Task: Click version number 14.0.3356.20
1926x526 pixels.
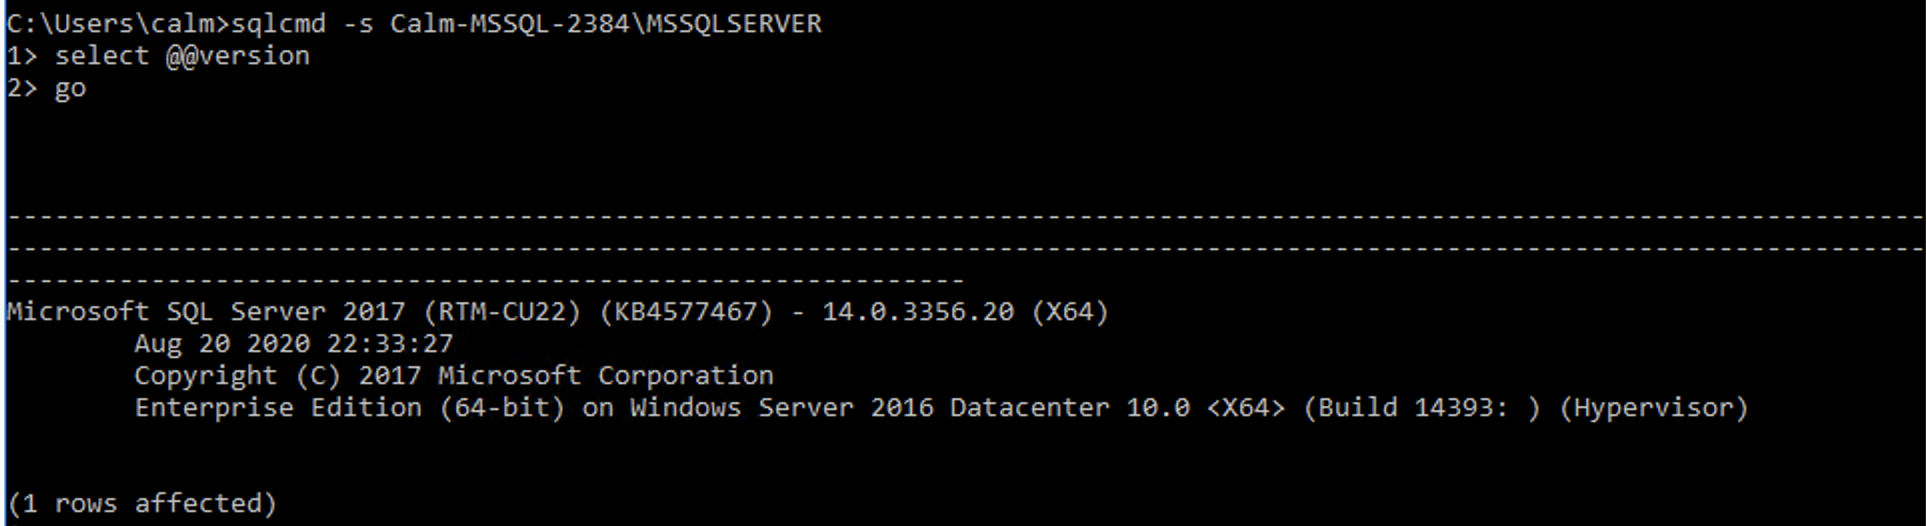Action: pyautogui.click(x=918, y=312)
